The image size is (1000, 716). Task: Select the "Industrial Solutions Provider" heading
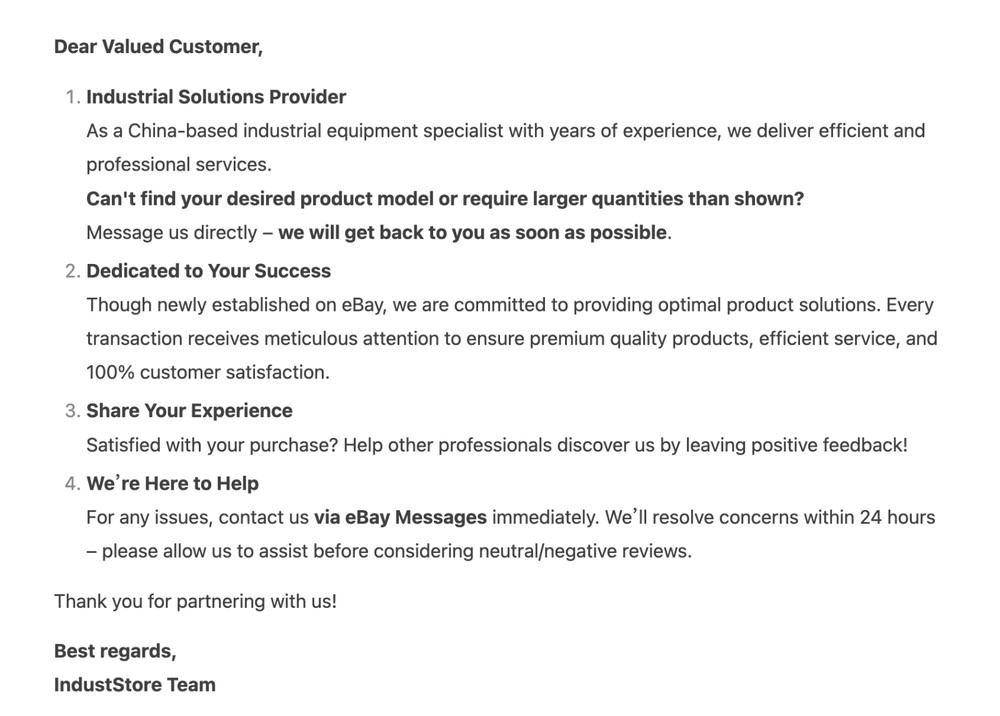click(x=216, y=97)
